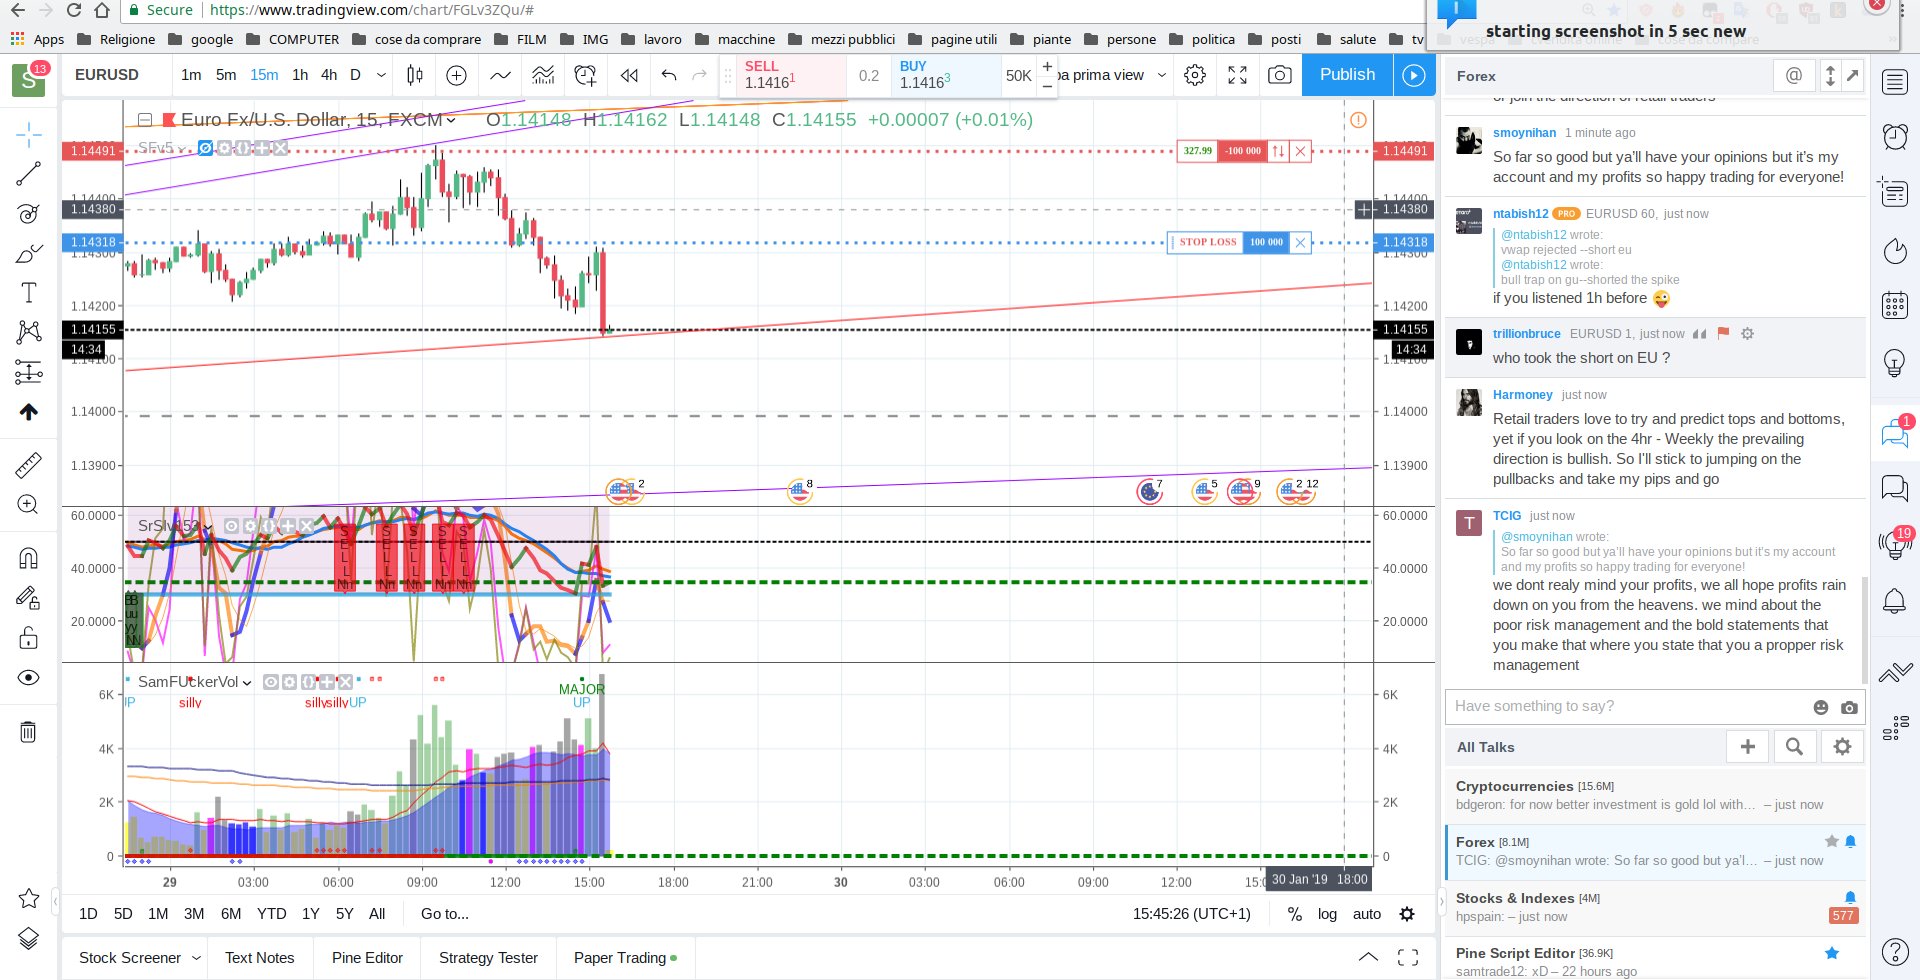1920x980 pixels.
Task: Open the Gann and Fibonacci tools
Action: (x=29, y=213)
